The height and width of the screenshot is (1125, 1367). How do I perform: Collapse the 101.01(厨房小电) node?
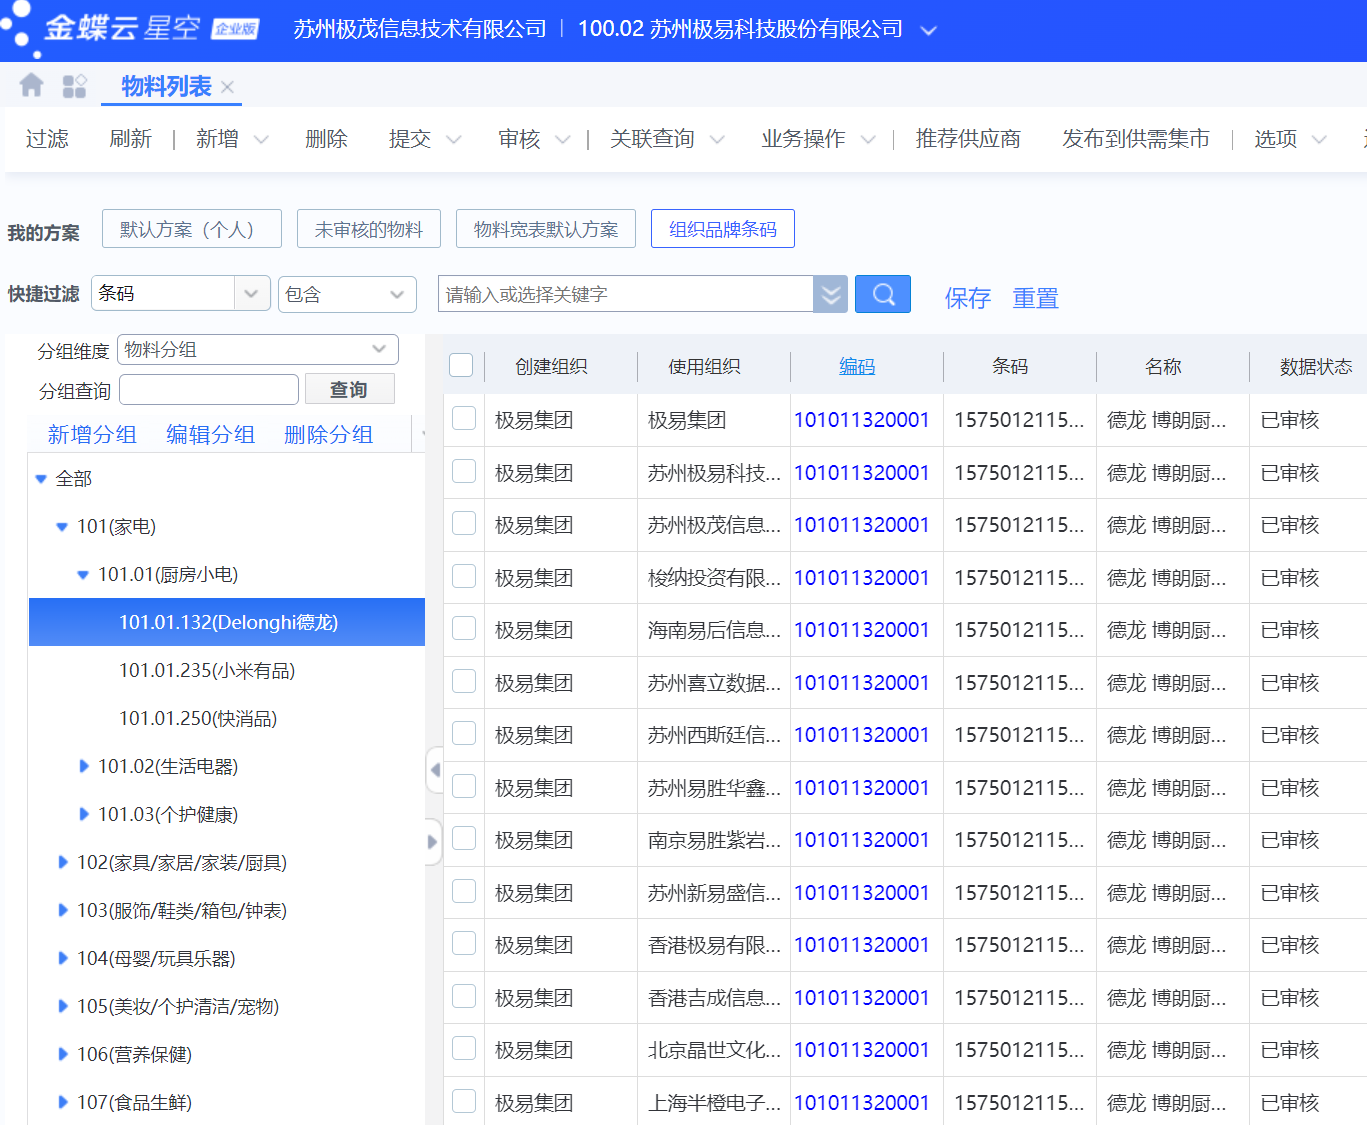[x=83, y=575]
